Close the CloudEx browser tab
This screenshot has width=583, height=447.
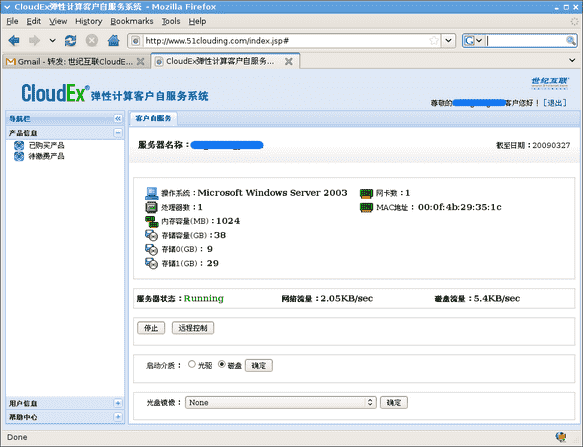click(x=289, y=61)
